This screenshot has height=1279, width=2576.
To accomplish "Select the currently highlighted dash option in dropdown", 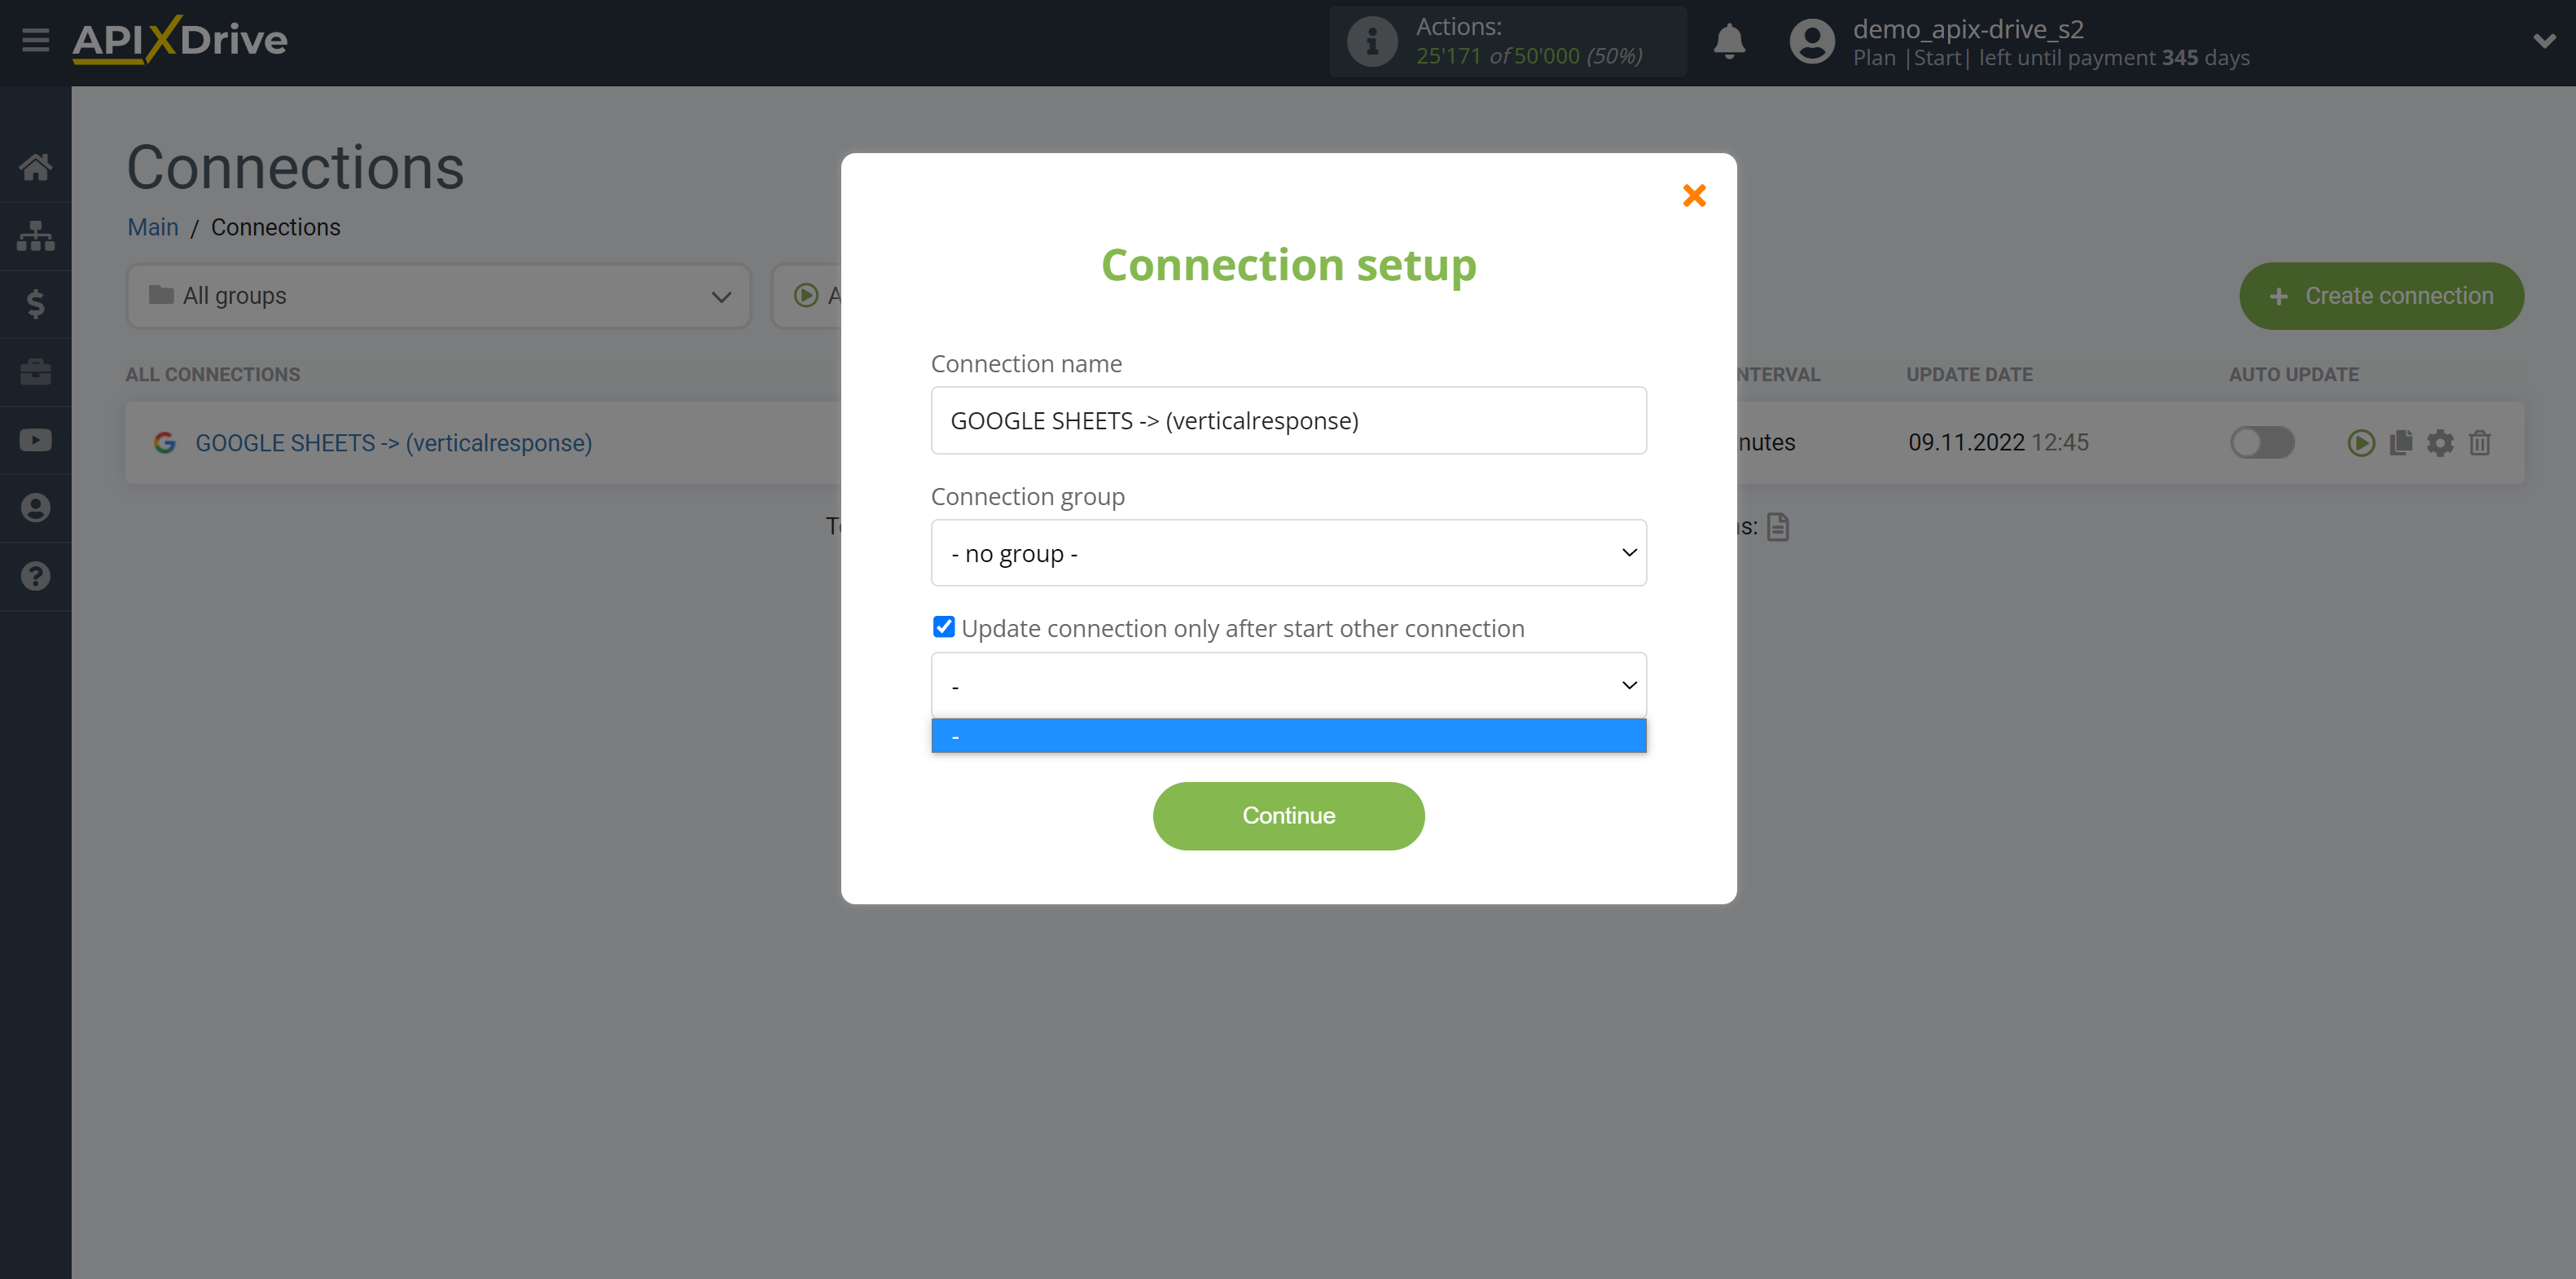I will point(1288,736).
